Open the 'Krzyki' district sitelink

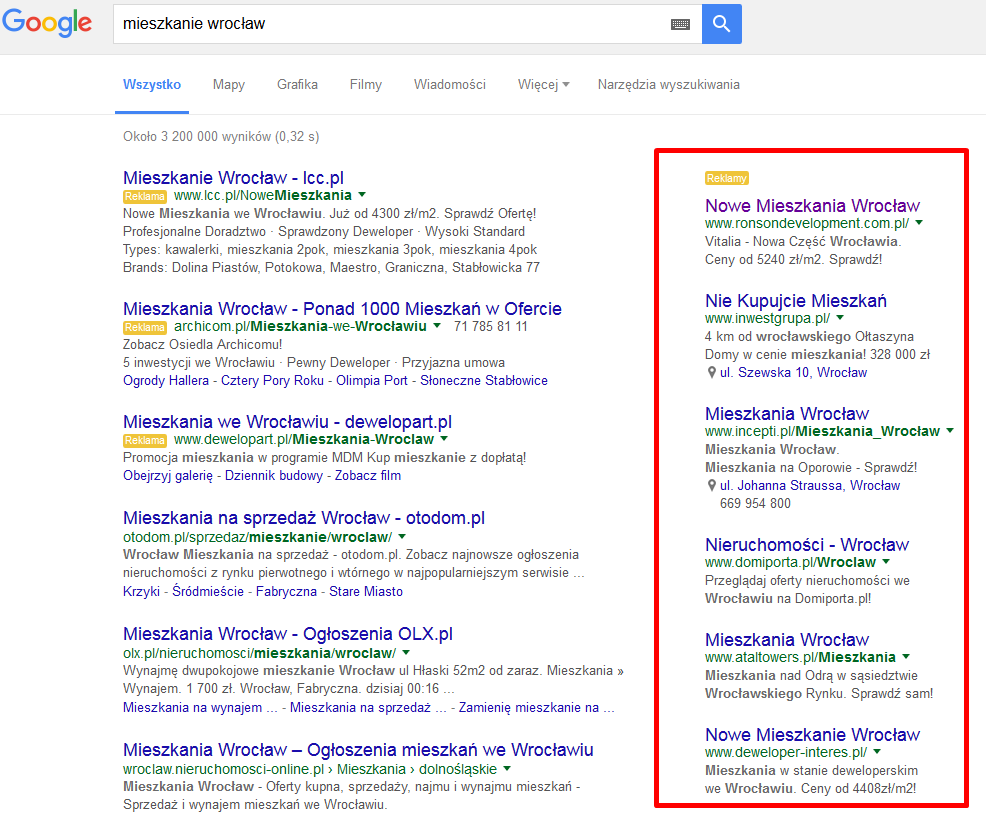[141, 591]
